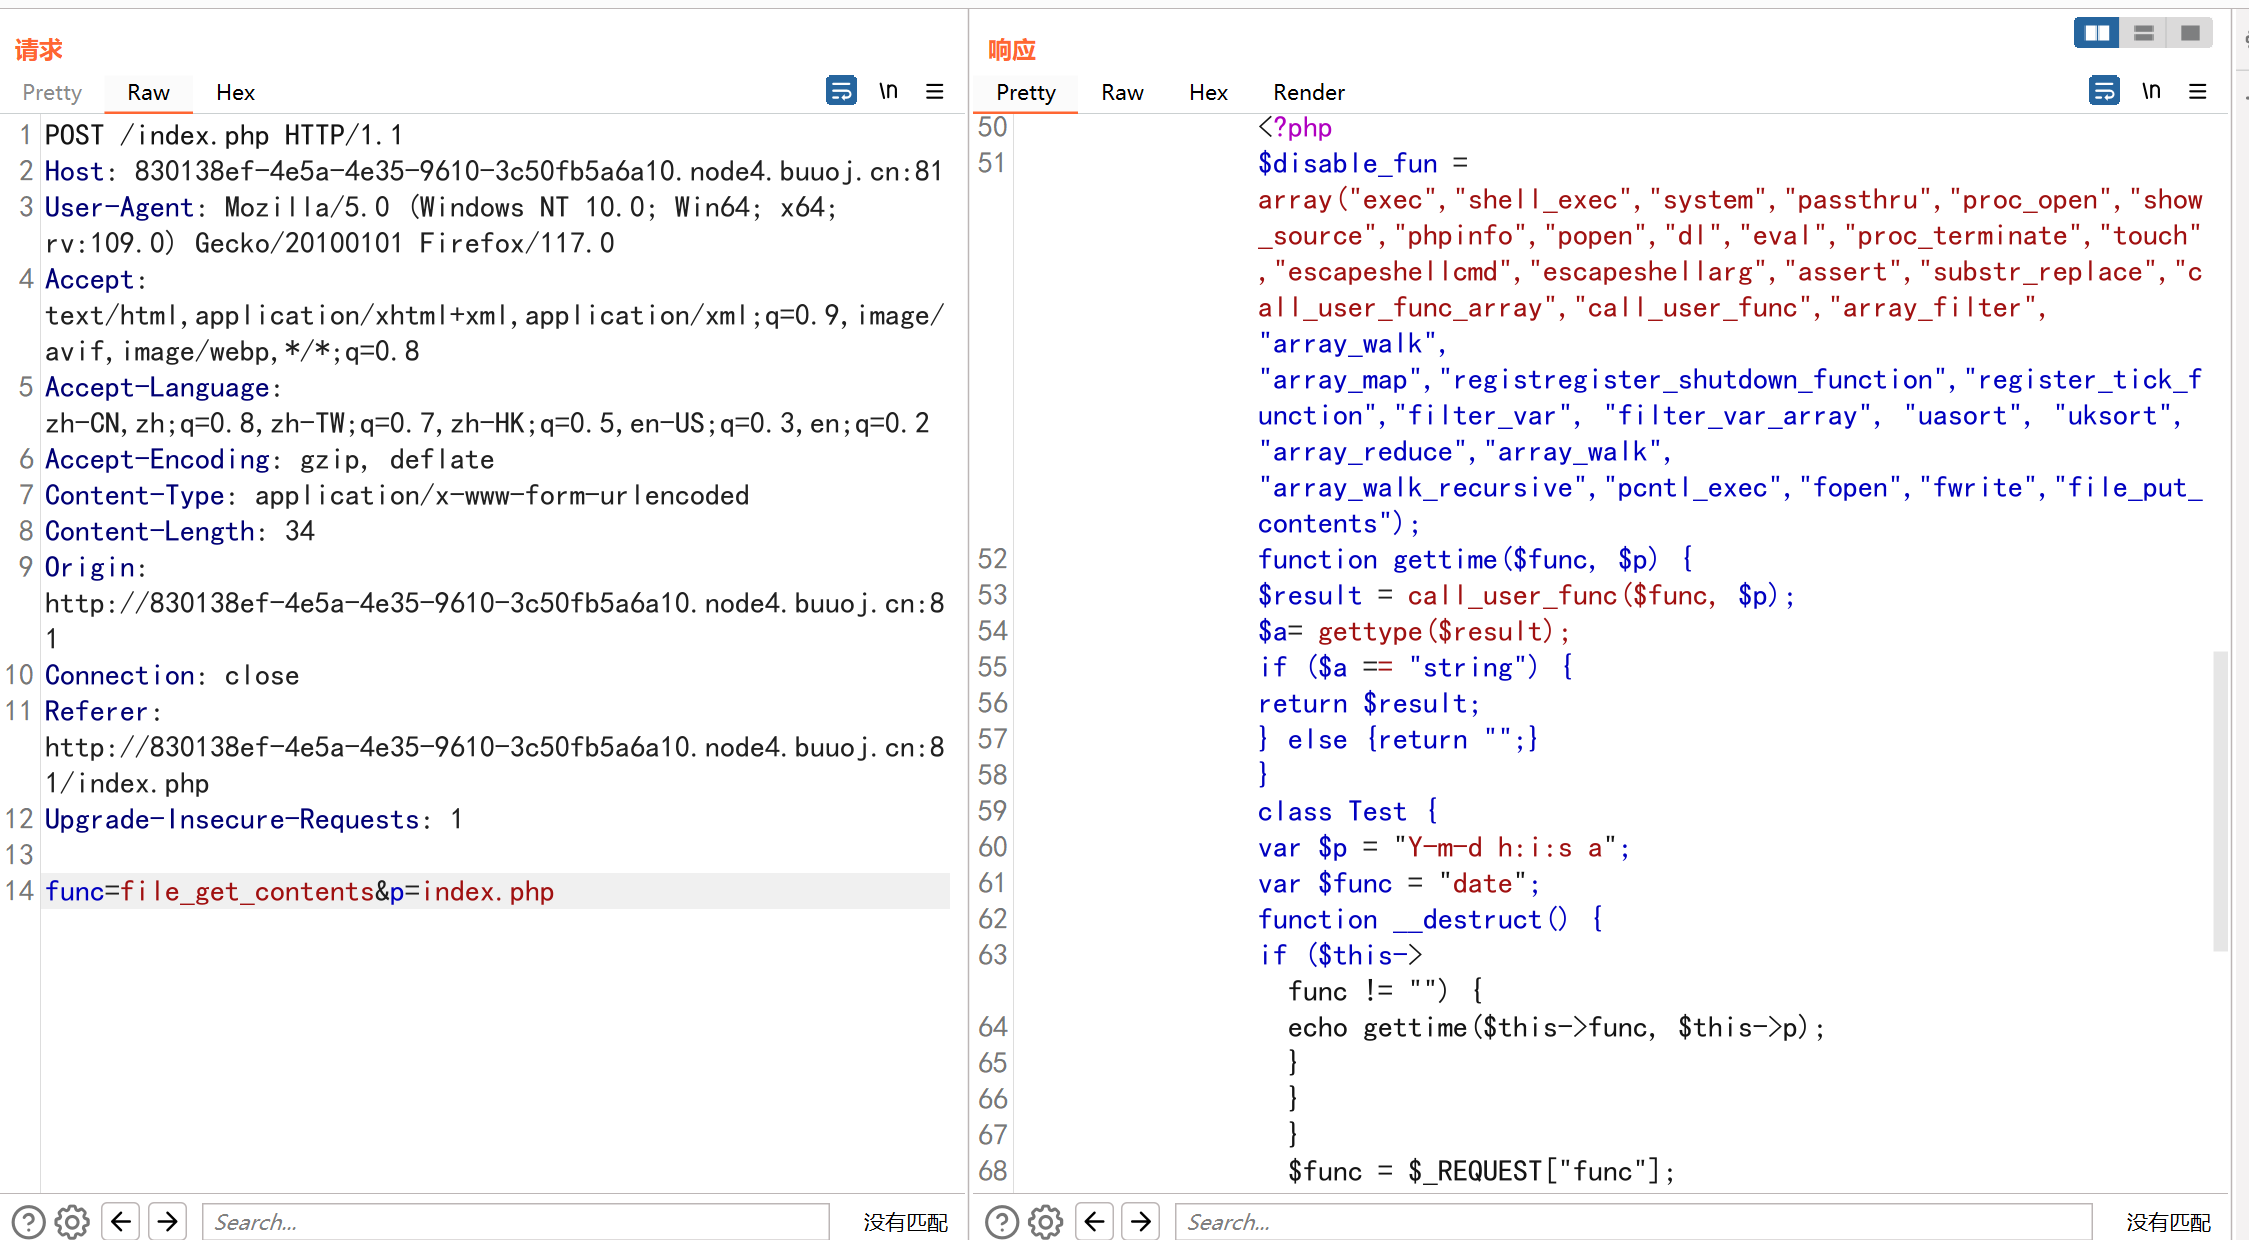Viewport: 2249px width, 1240px height.
Task: Open request panel hamburger menu
Action: click(x=935, y=91)
